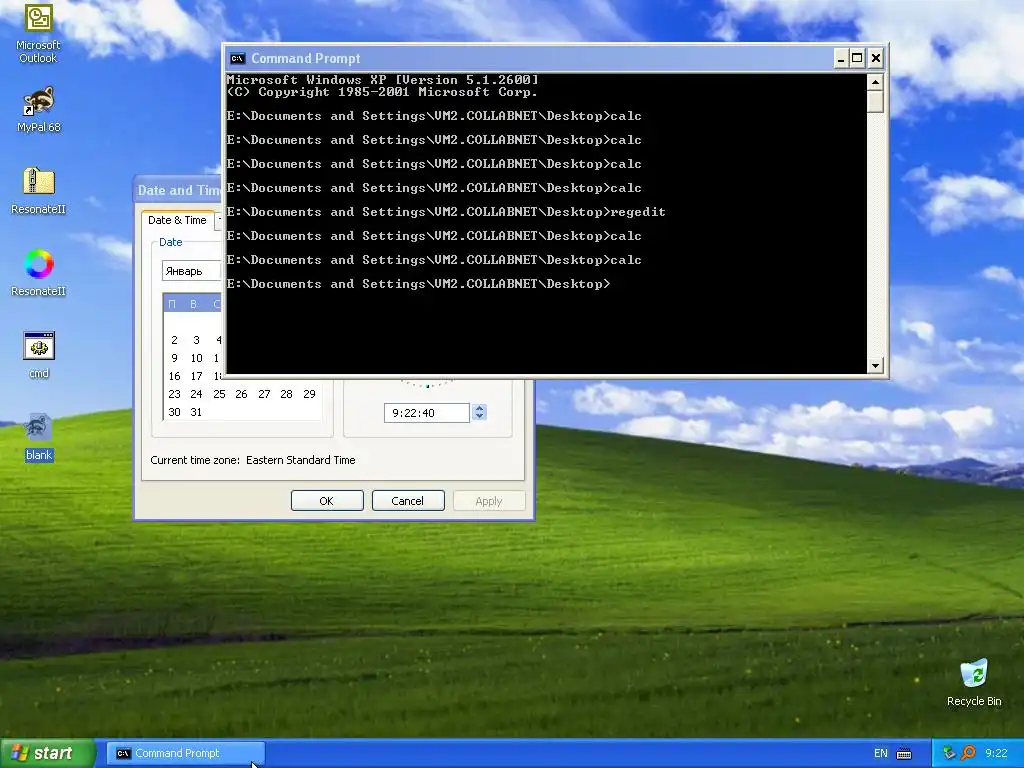This screenshot has height=768, width=1024.
Task: Click the keyboard icon in the language bar
Action: [x=904, y=754]
